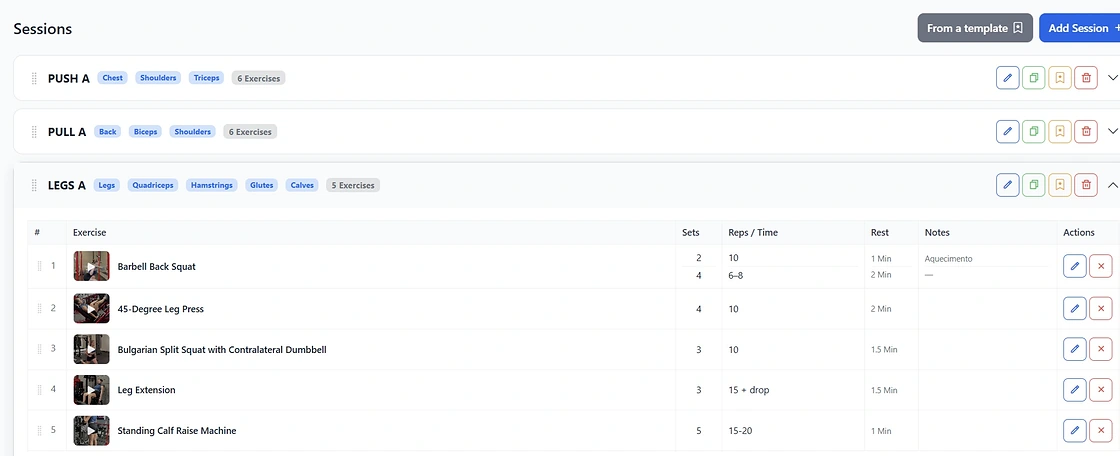Duplicate the PULL A session
1120x456 pixels.
(1034, 132)
